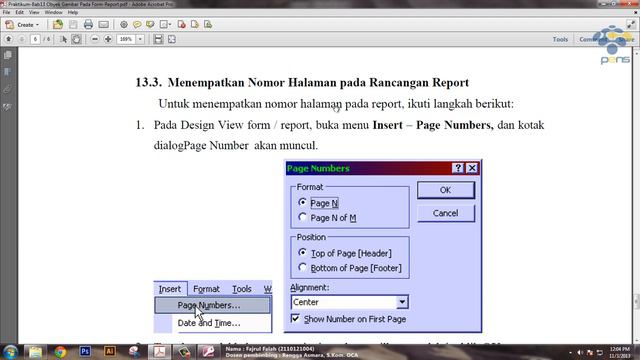640x360 pixels.
Task: Click OK in Page Numbers dialog
Action: coord(446,190)
